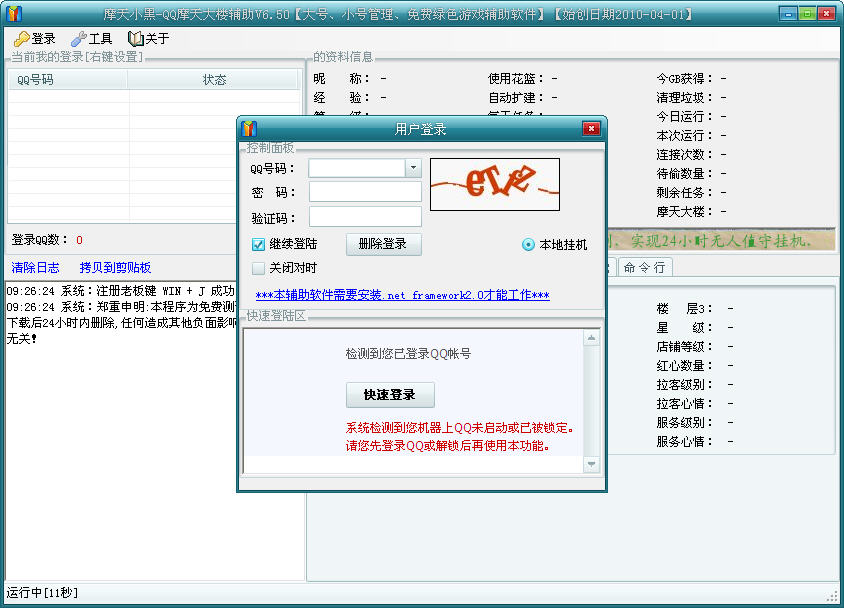This screenshot has height=608, width=844.
Task: Click log line 注册老板键 WIN + J
Action: click(121, 291)
